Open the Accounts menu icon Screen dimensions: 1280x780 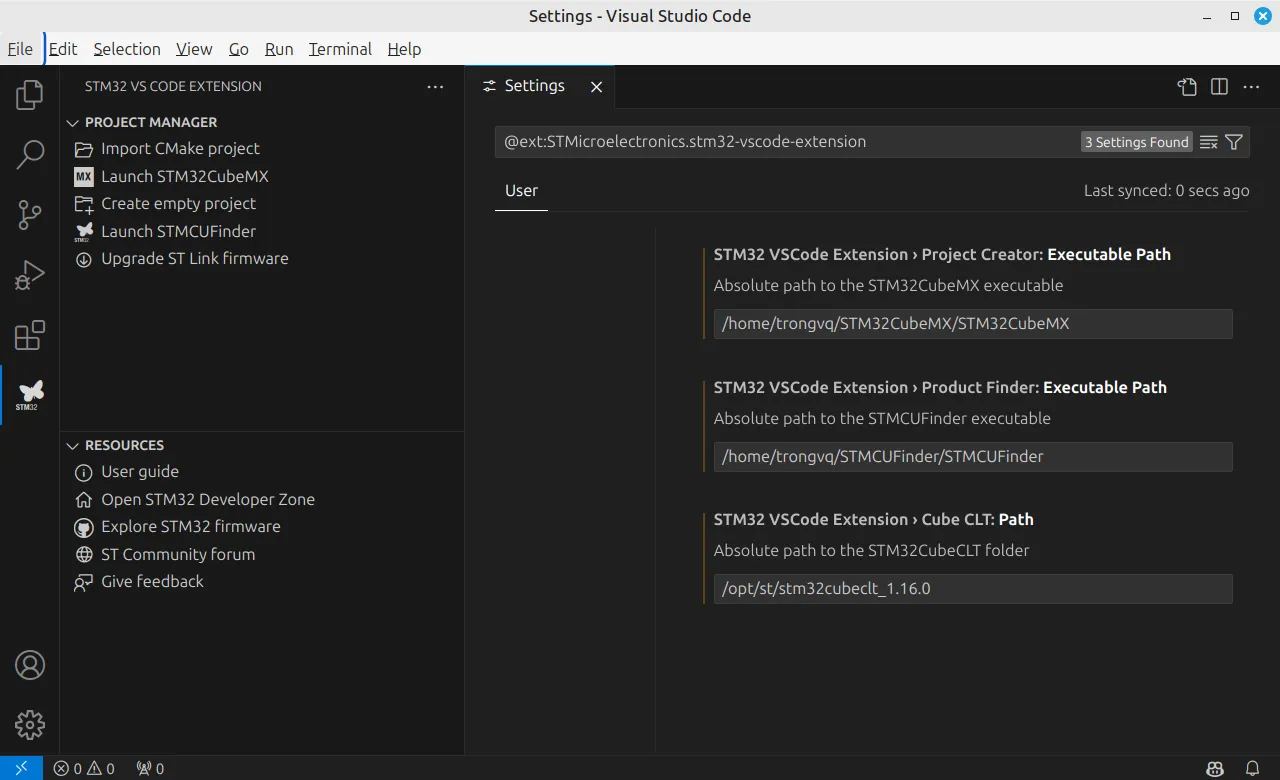point(30,665)
